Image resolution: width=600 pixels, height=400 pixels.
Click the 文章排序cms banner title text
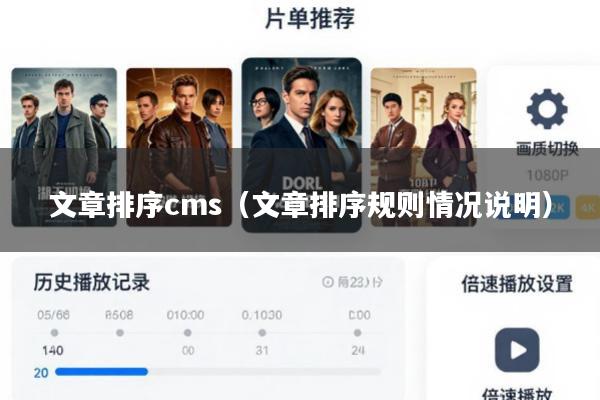pyautogui.click(x=136, y=206)
